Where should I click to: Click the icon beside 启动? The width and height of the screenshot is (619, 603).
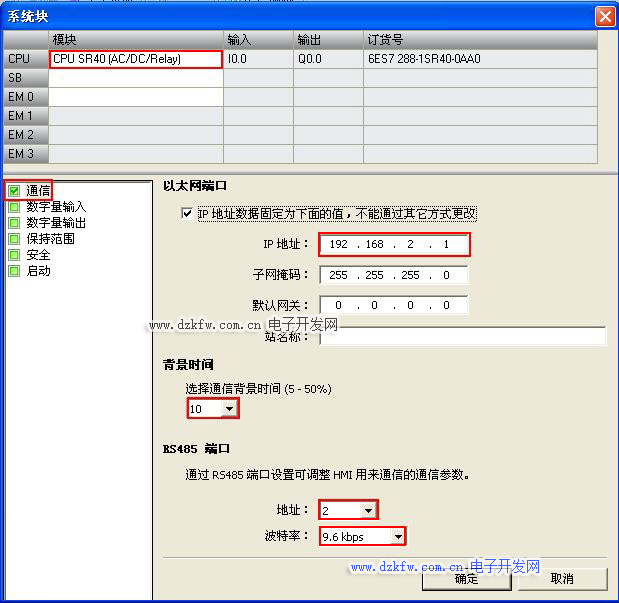[14, 271]
